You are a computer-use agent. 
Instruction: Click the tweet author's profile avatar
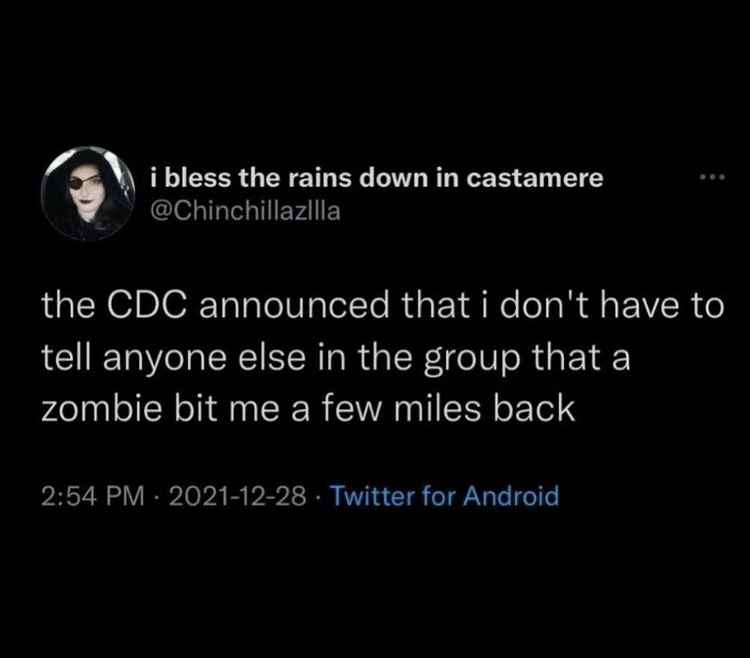(x=89, y=193)
